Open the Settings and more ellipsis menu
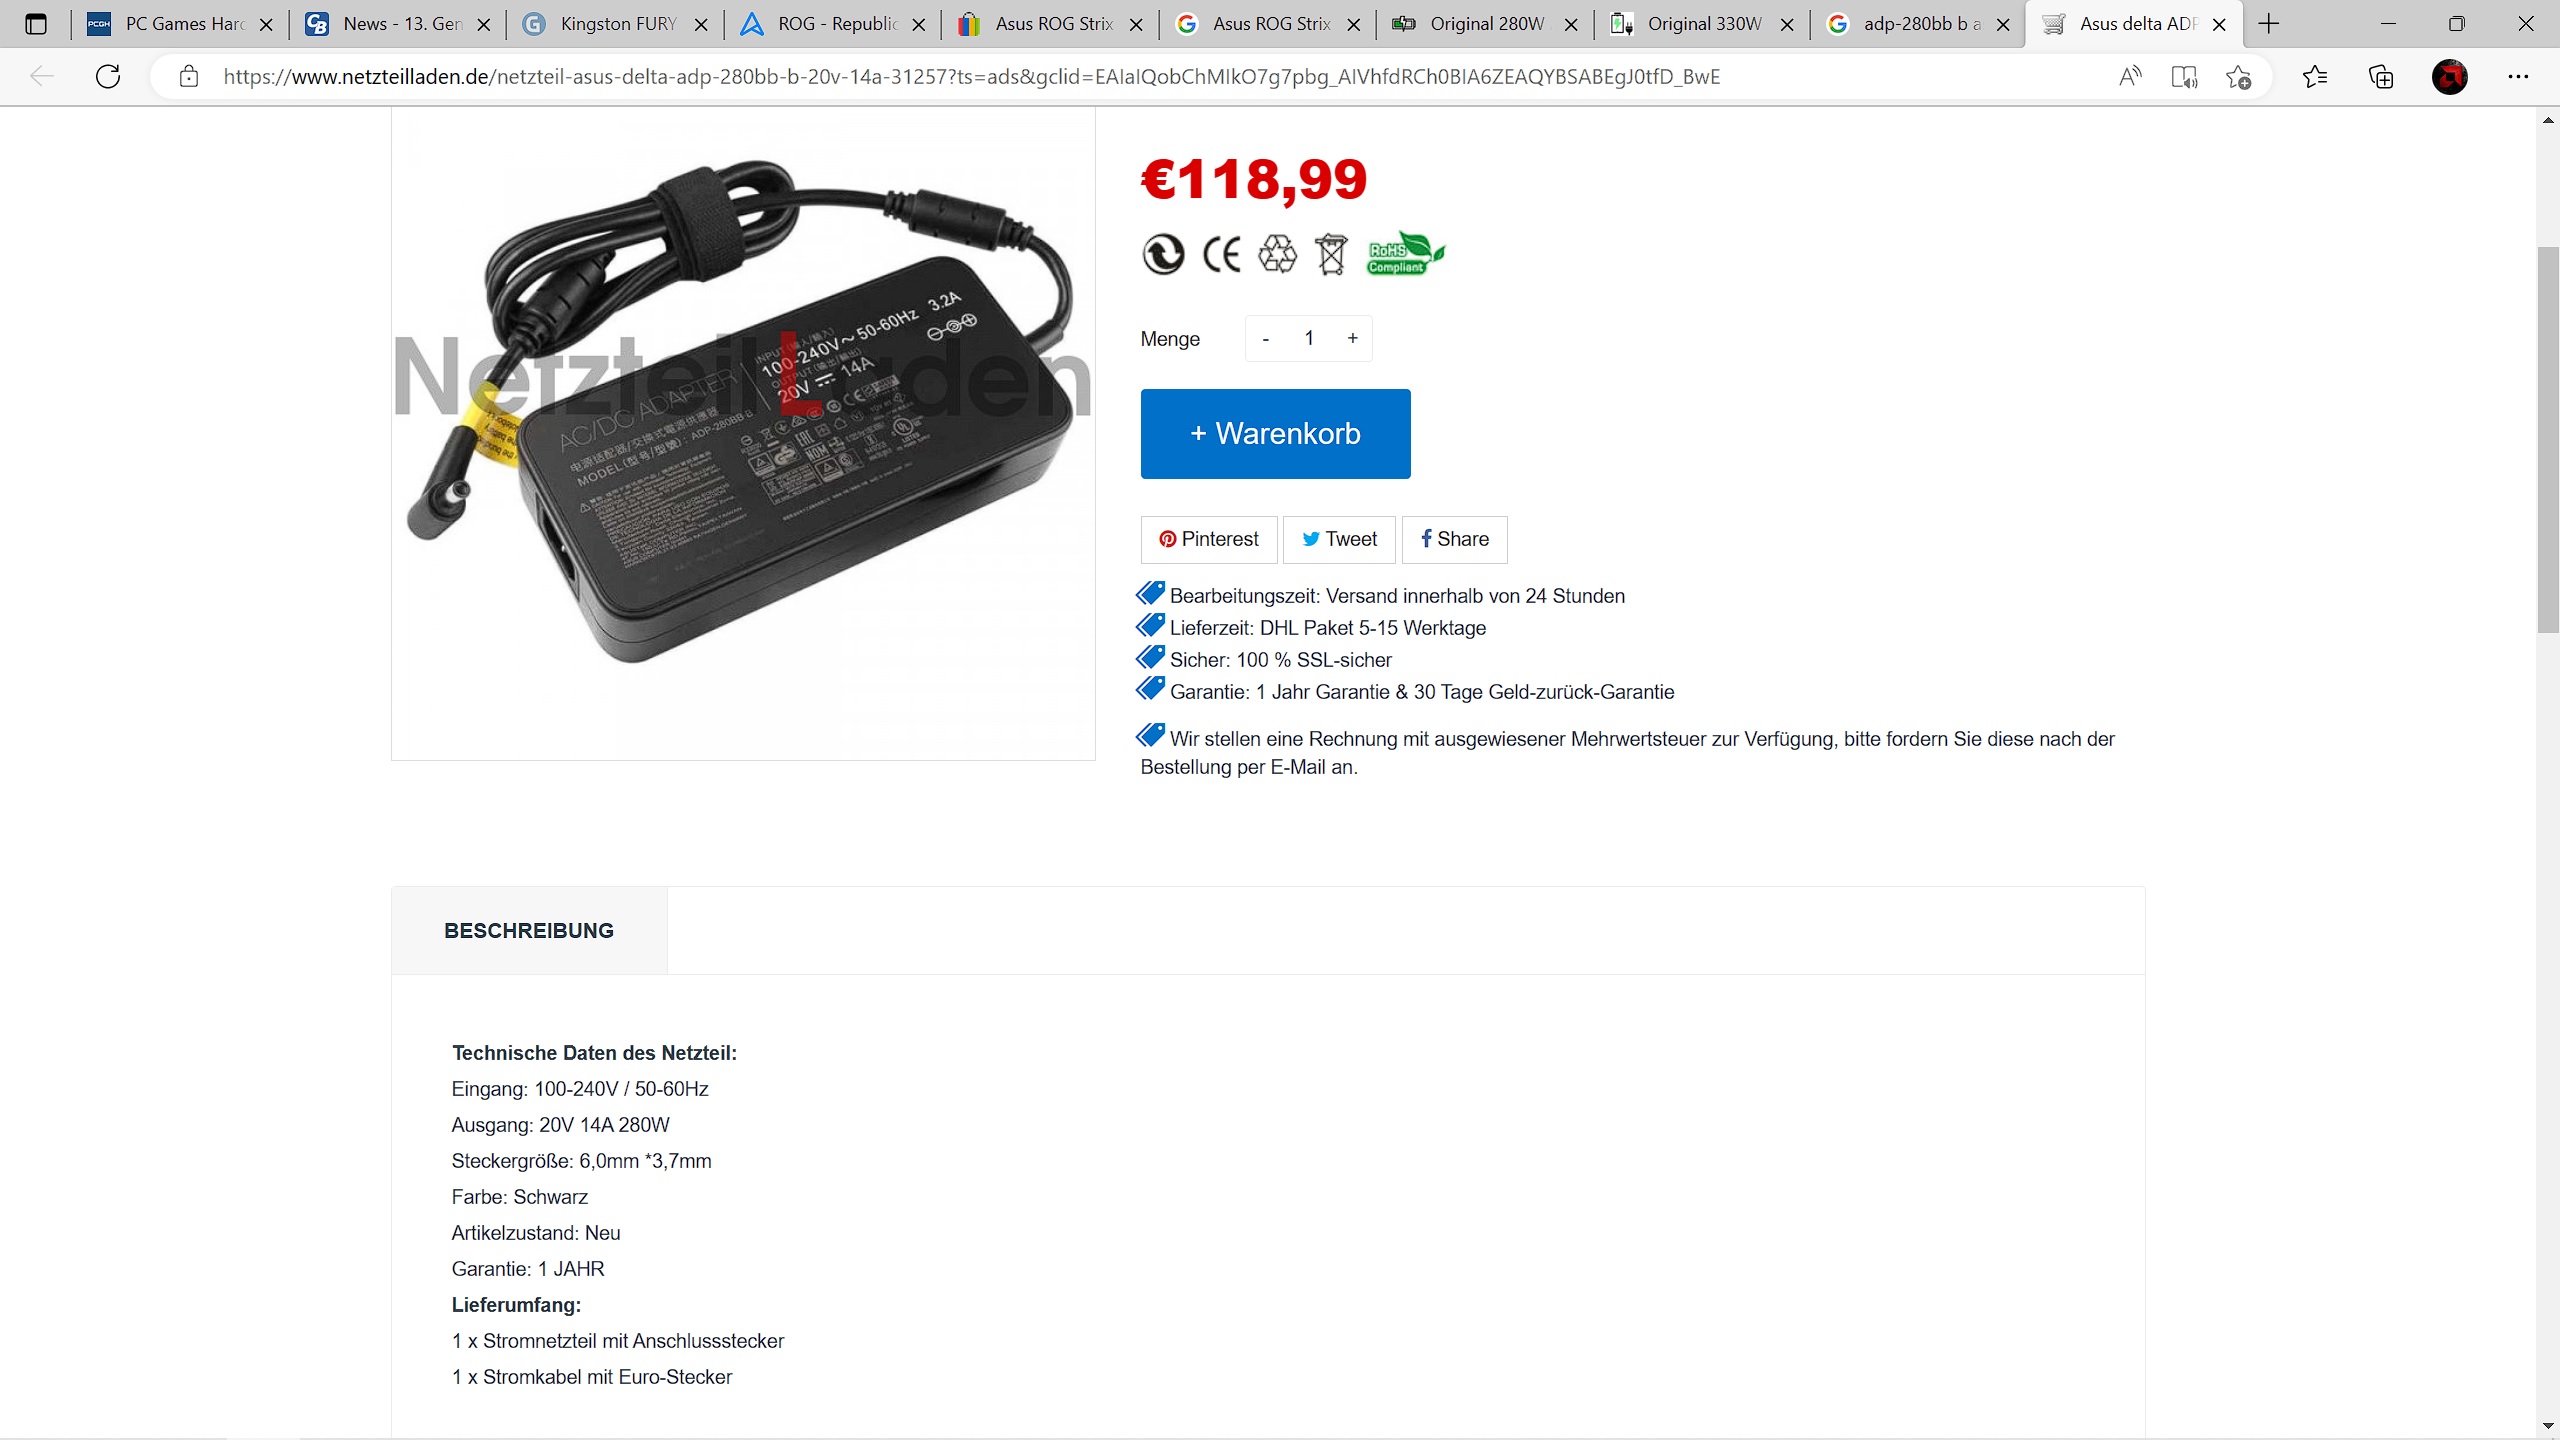2560x1440 pixels. 2518,76
